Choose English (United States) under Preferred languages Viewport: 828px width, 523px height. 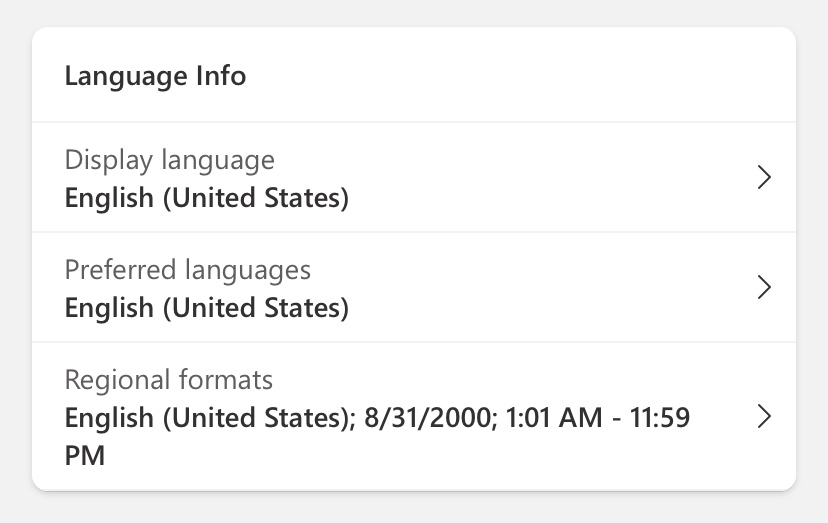tap(206, 308)
